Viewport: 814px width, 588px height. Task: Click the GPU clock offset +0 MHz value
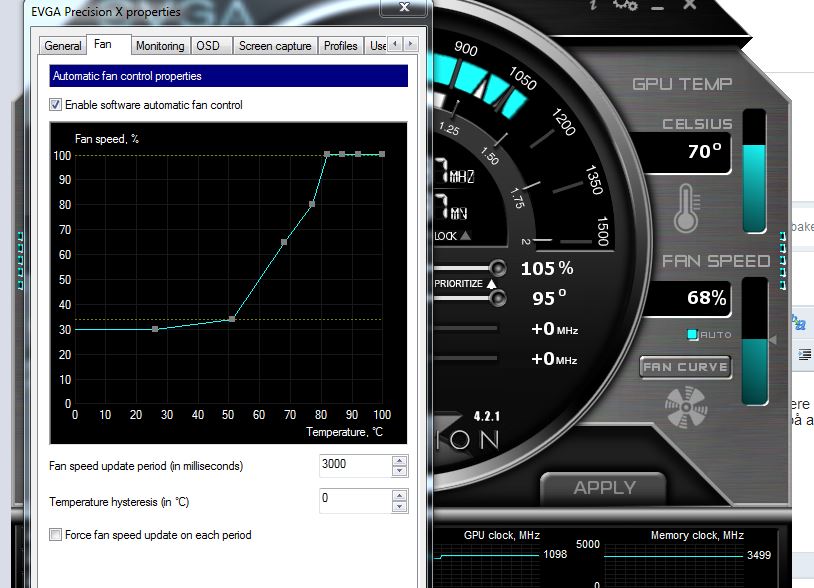pyautogui.click(x=554, y=329)
